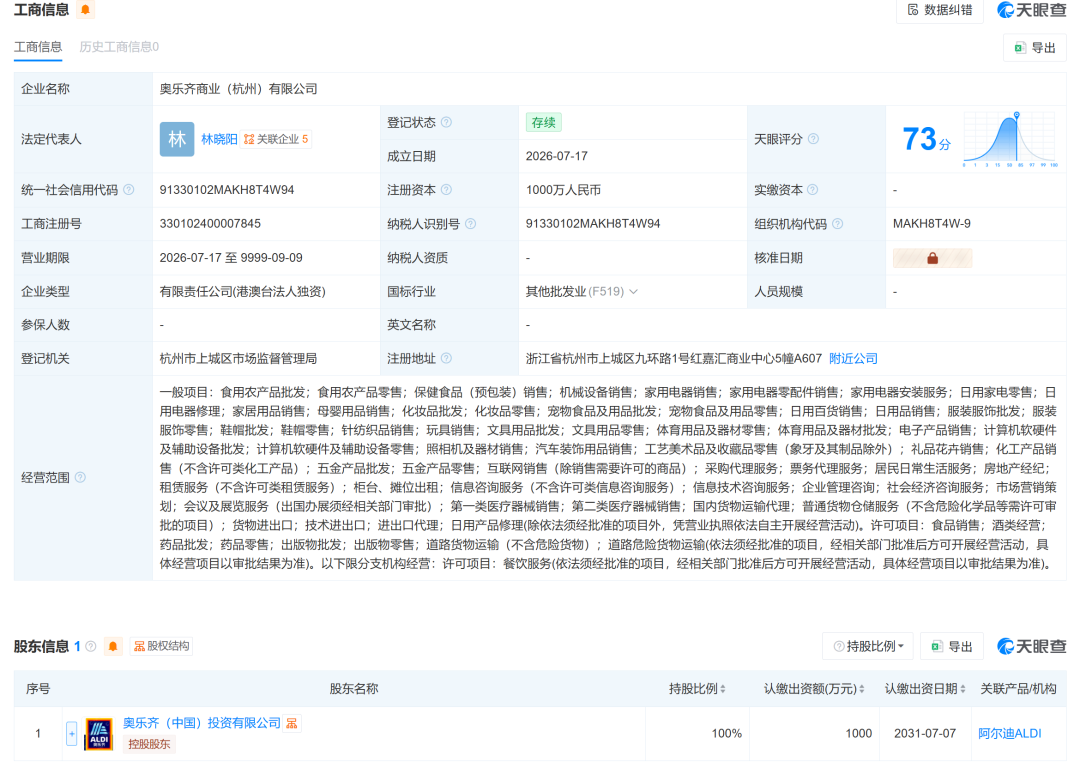
Task: Click 1000万人民币 registered capital value
Action: pos(563,189)
